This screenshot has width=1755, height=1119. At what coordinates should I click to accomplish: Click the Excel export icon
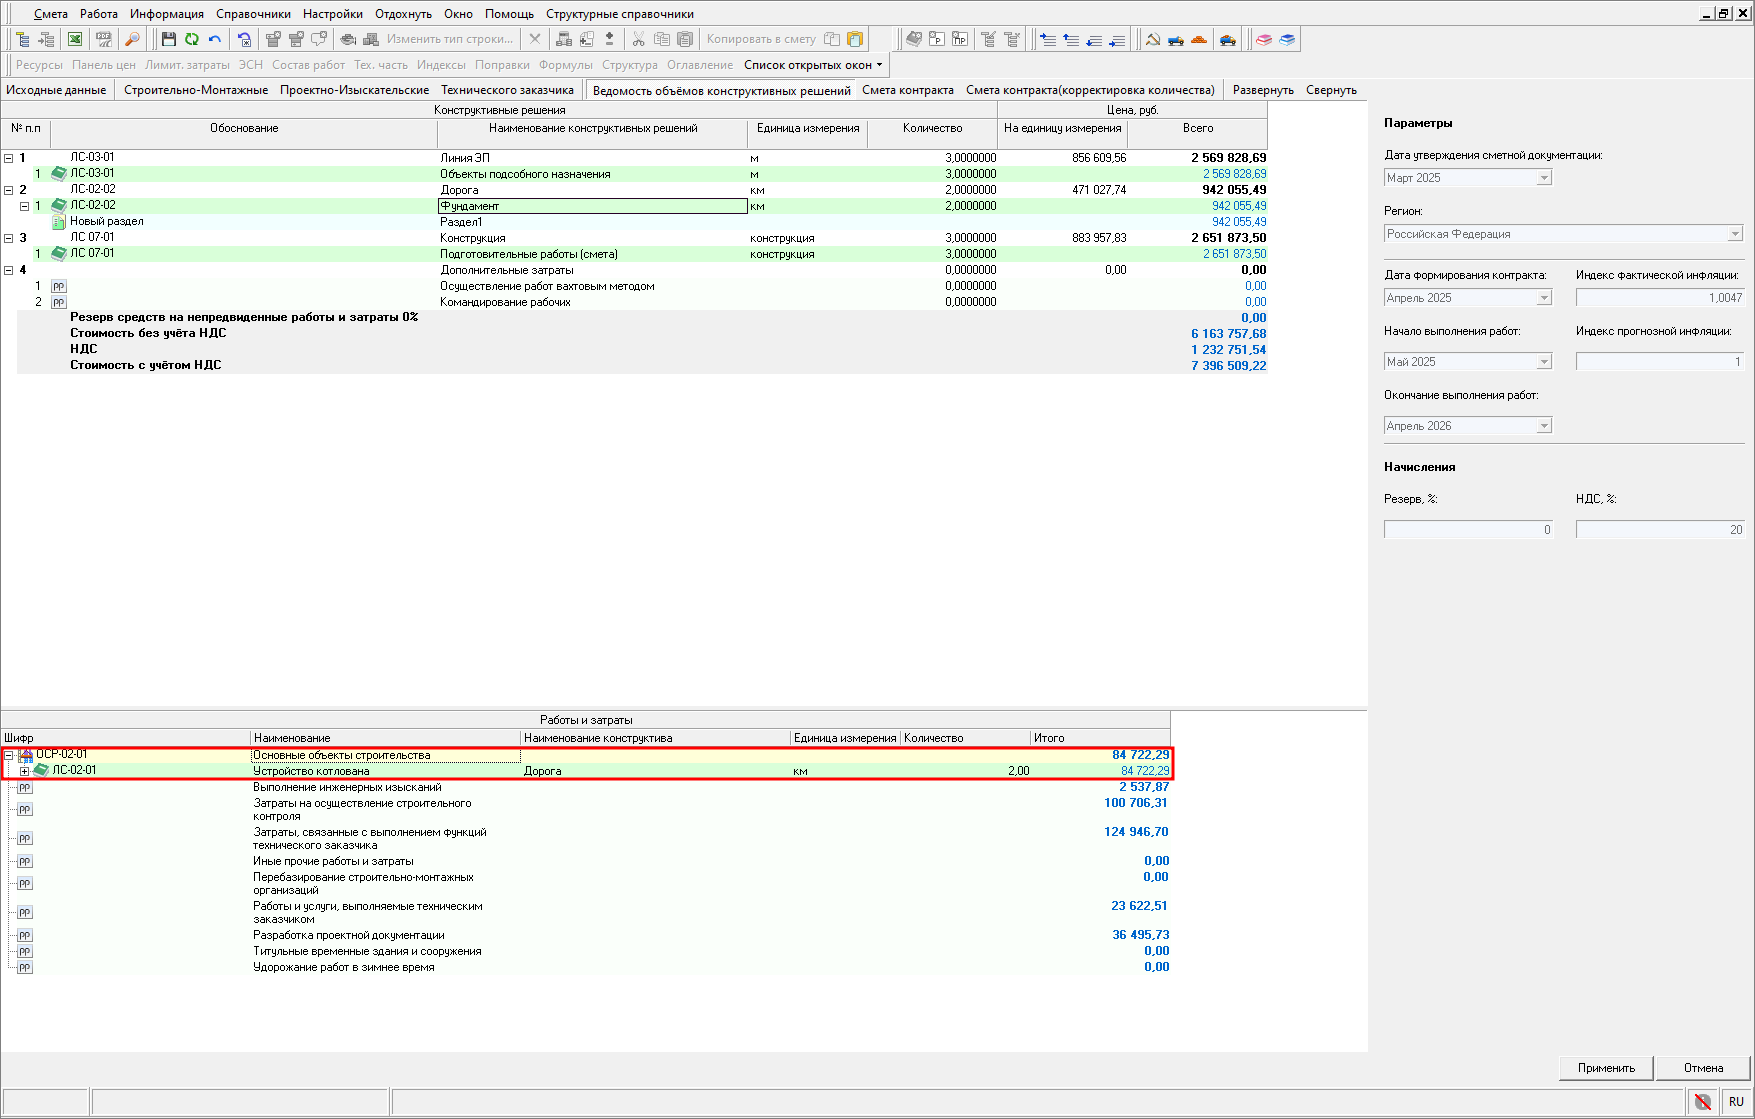[x=75, y=39]
